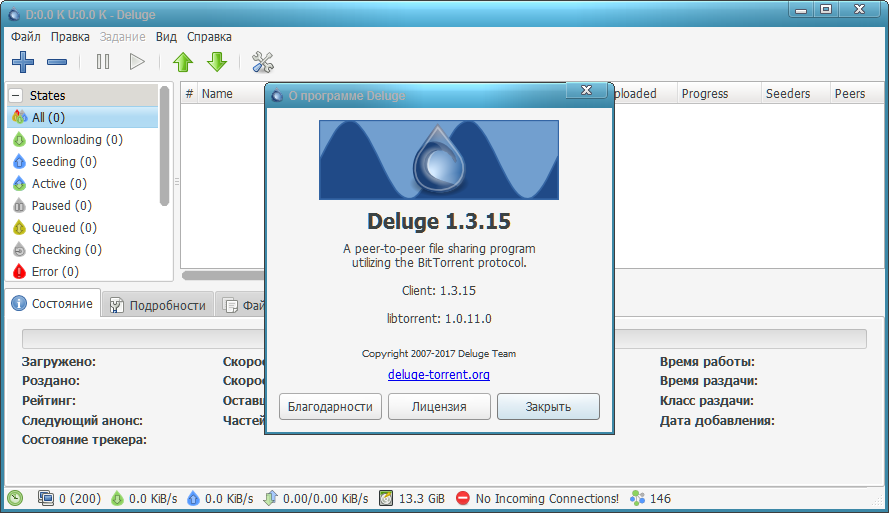The width and height of the screenshot is (889, 513).
Task: Sort by the Peers column
Action: click(857, 94)
